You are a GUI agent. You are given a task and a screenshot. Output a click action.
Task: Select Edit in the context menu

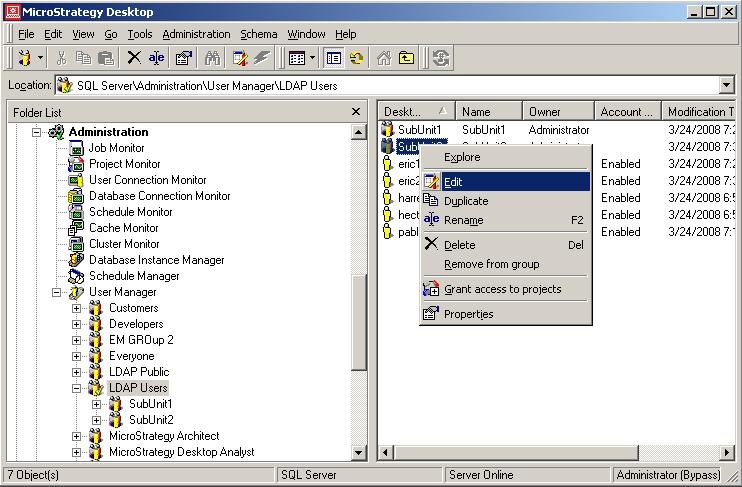453,182
